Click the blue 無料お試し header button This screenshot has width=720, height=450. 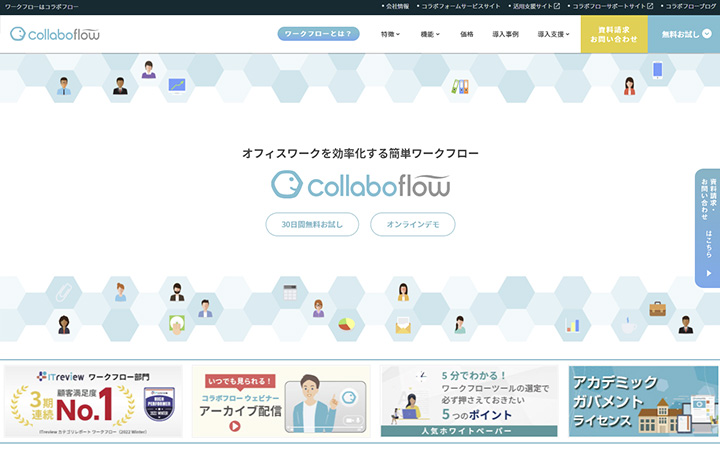[684, 34]
